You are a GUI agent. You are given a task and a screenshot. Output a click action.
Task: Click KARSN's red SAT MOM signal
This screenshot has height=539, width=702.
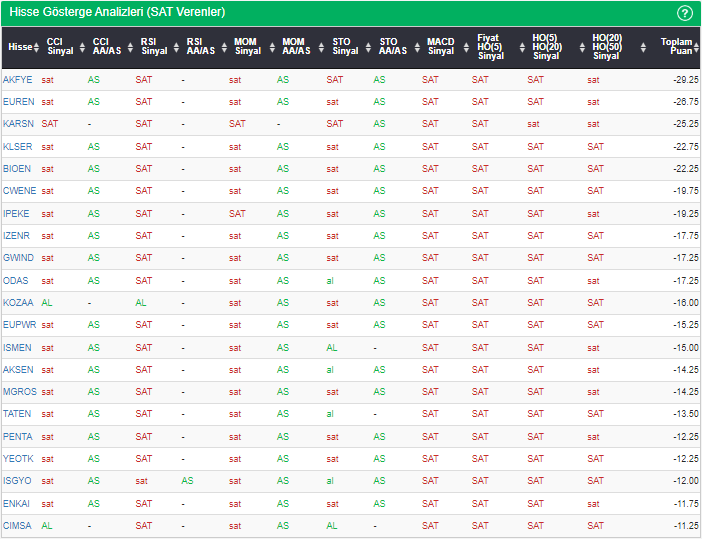pyautogui.click(x=237, y=124)
